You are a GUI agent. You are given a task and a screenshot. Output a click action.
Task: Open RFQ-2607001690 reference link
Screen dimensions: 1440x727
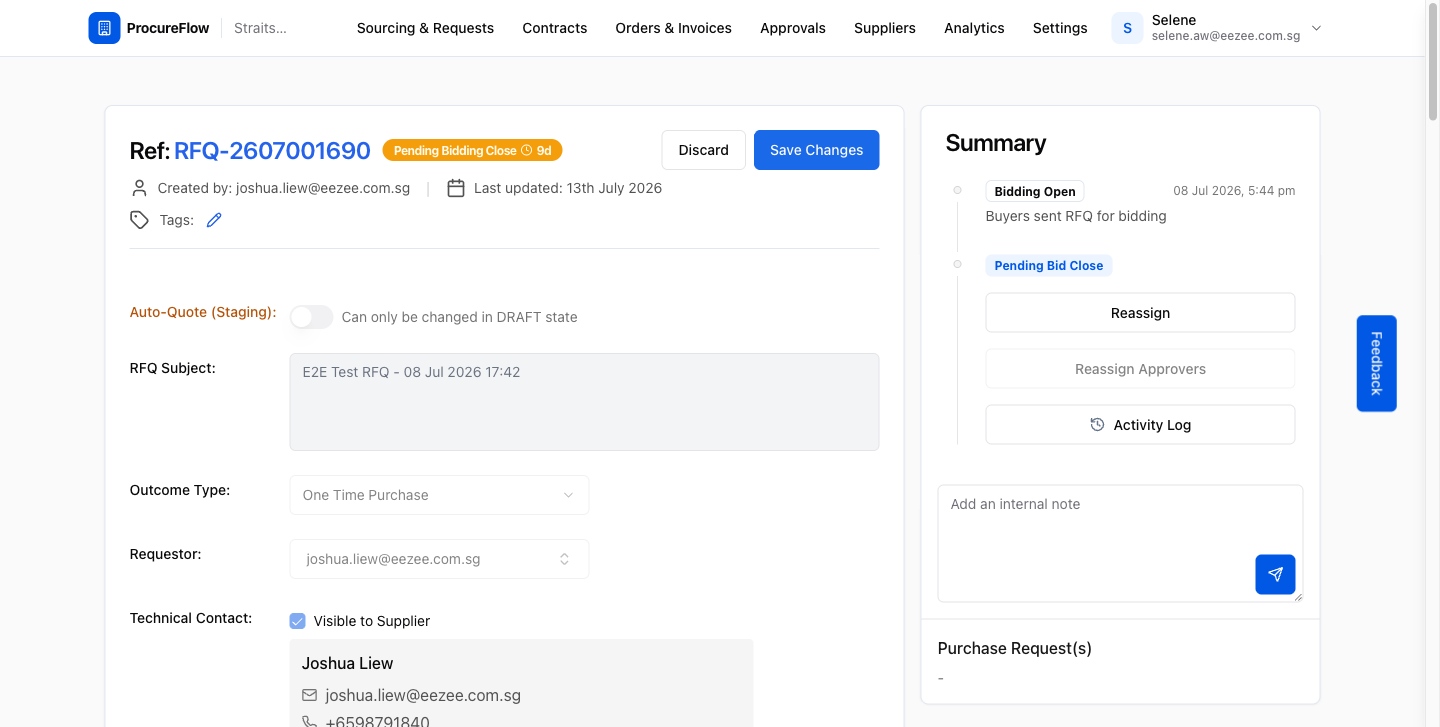272,151
